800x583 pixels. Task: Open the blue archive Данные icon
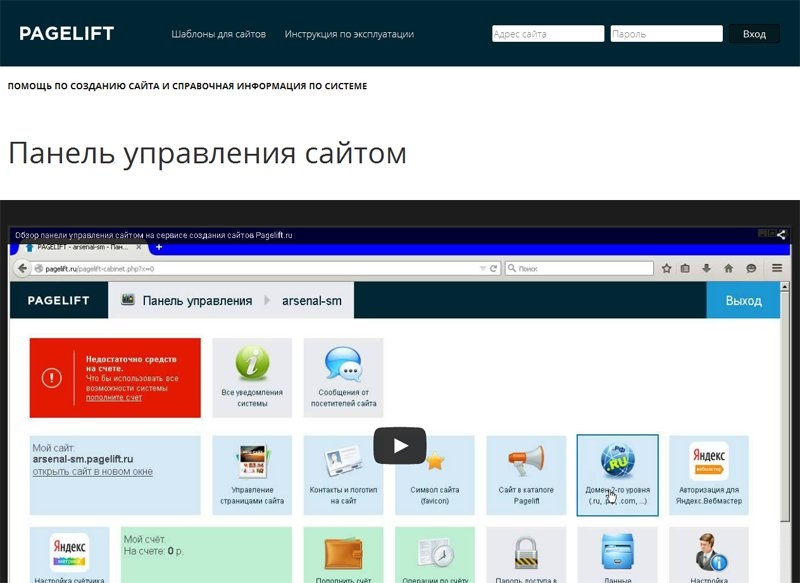(x=617, y=551)
